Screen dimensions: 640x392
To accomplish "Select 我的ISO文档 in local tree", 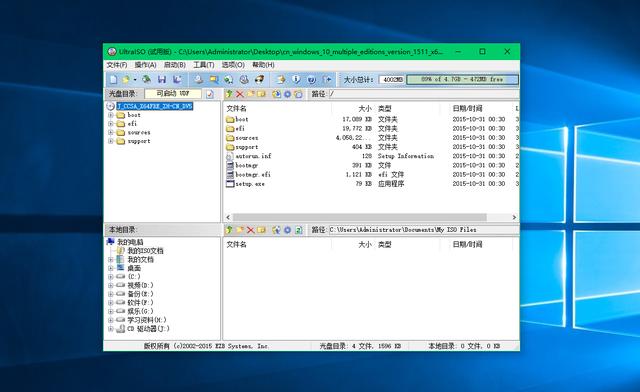I will click(145, 251).
